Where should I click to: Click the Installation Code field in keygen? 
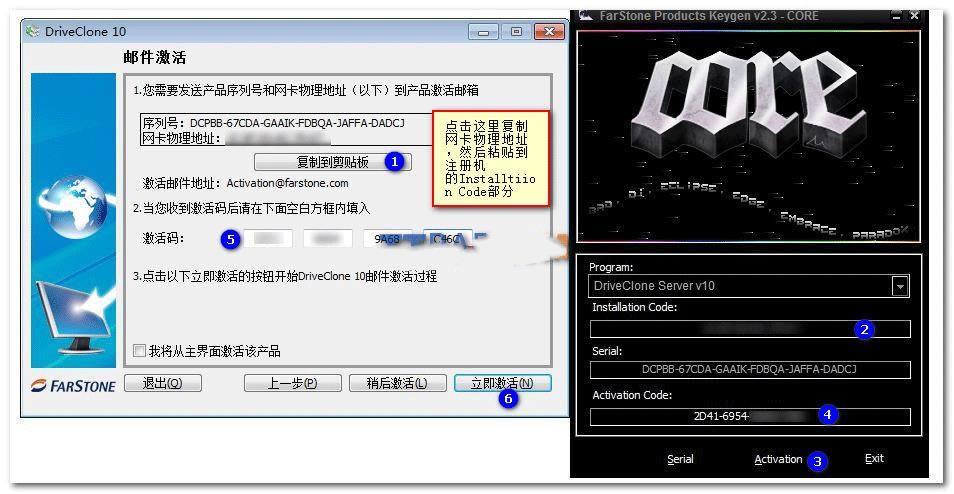750,329
